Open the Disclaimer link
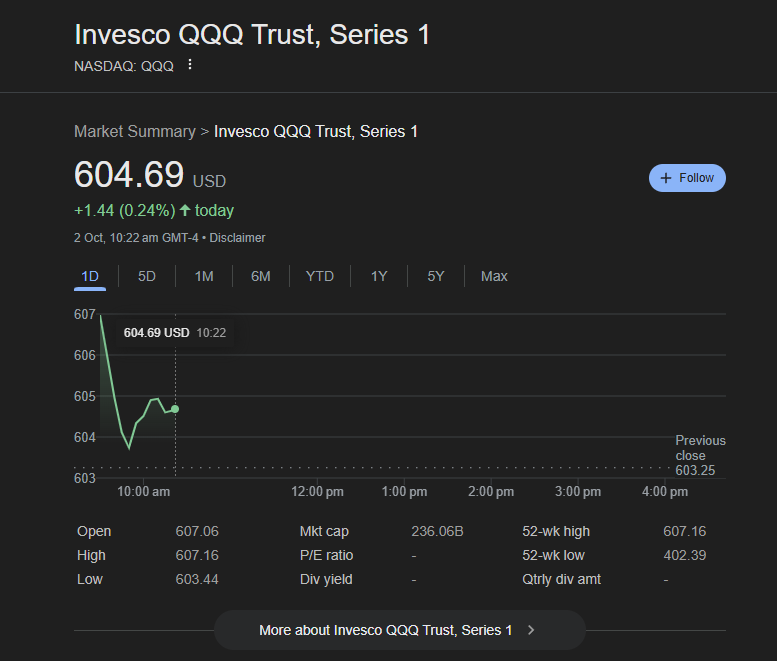This screenshot has height=661, width=777. point(237,238)
